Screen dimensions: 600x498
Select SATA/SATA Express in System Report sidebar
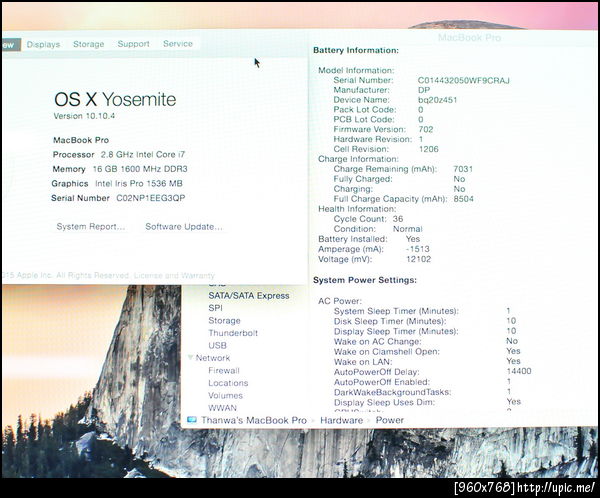(249, 296)
